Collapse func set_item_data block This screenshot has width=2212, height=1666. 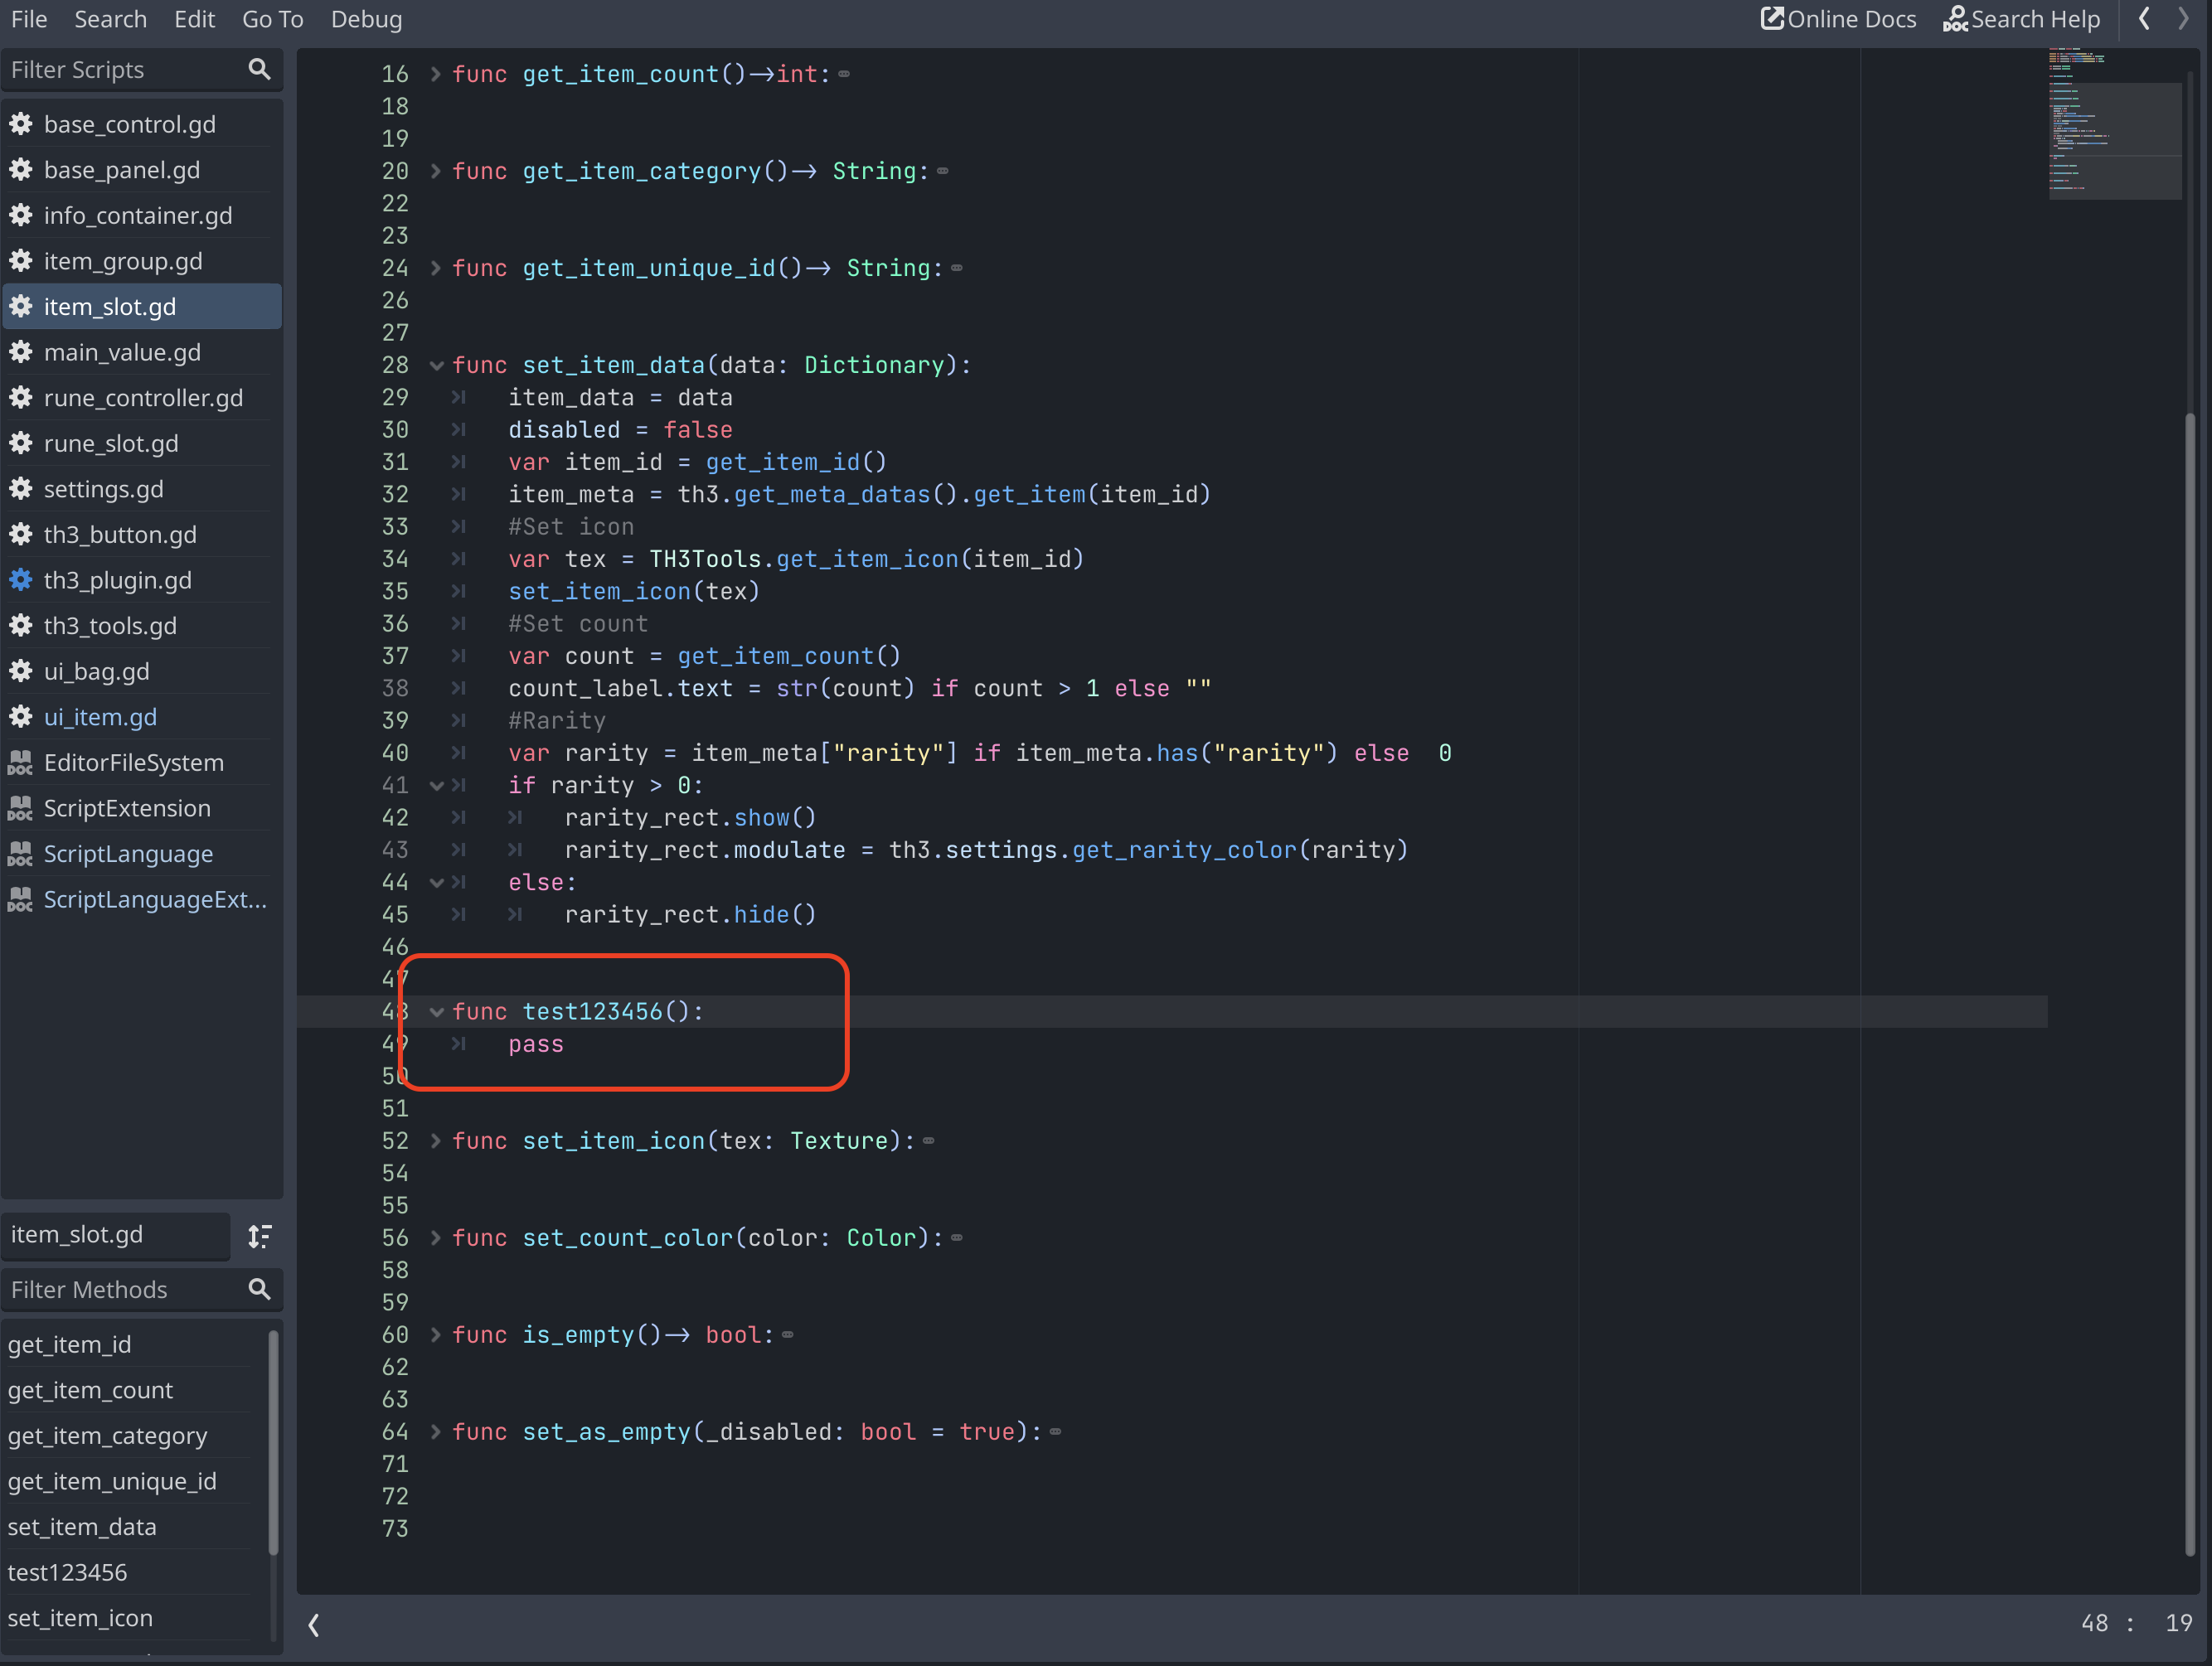436,366
